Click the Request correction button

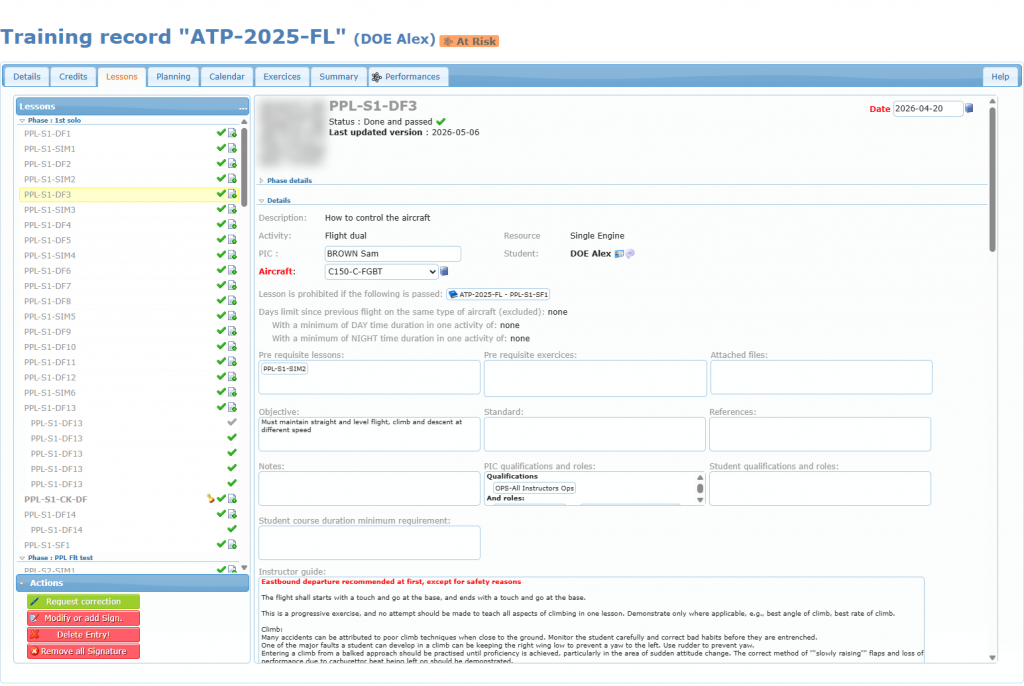83,601
